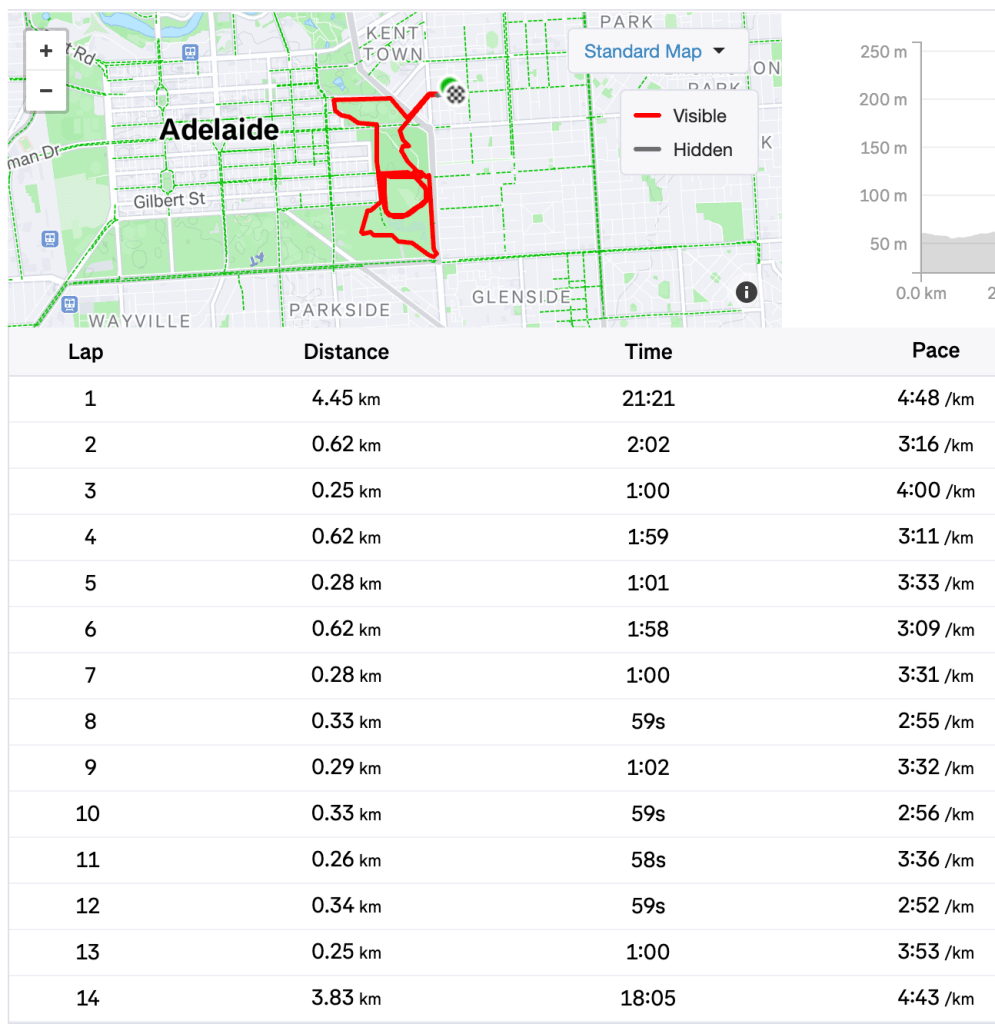Open the Standard Map style dropdown
This screenshot has height=1024, width=995.
click(653, 51)
